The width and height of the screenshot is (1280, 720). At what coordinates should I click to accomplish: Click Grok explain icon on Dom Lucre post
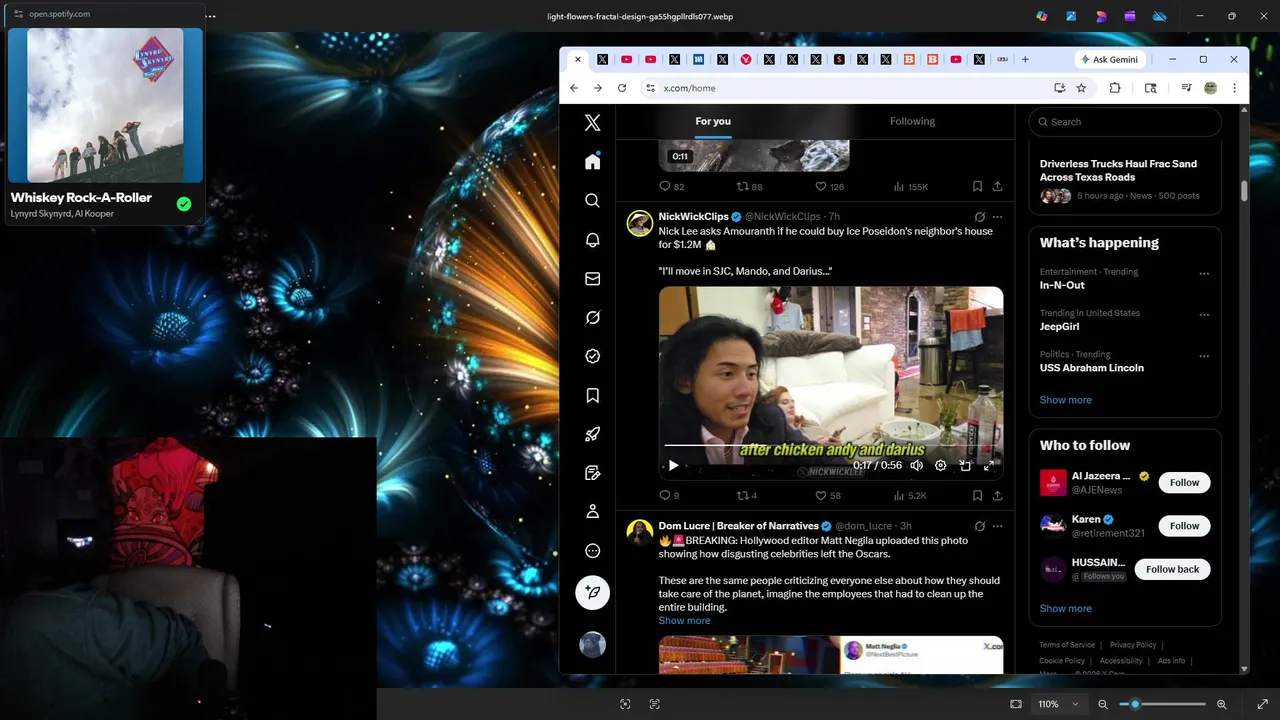point(980,526)
